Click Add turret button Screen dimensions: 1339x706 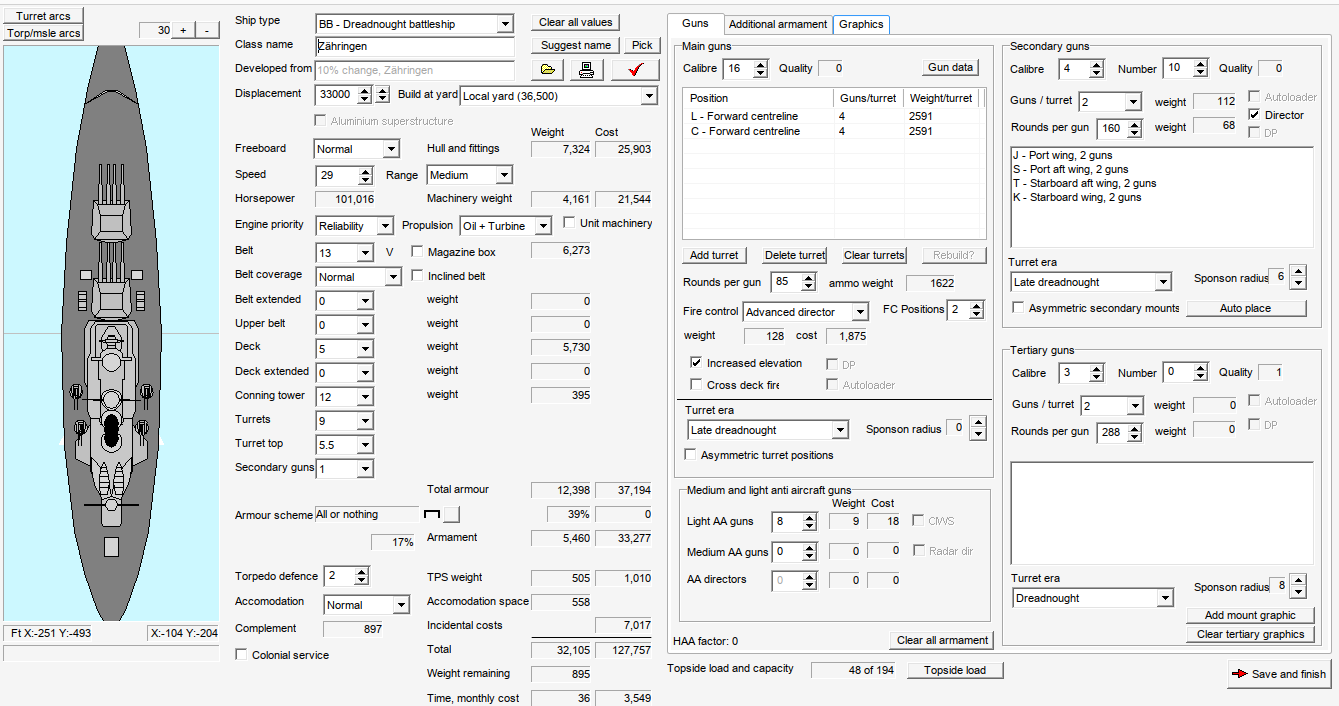click(x=714, y=255)
